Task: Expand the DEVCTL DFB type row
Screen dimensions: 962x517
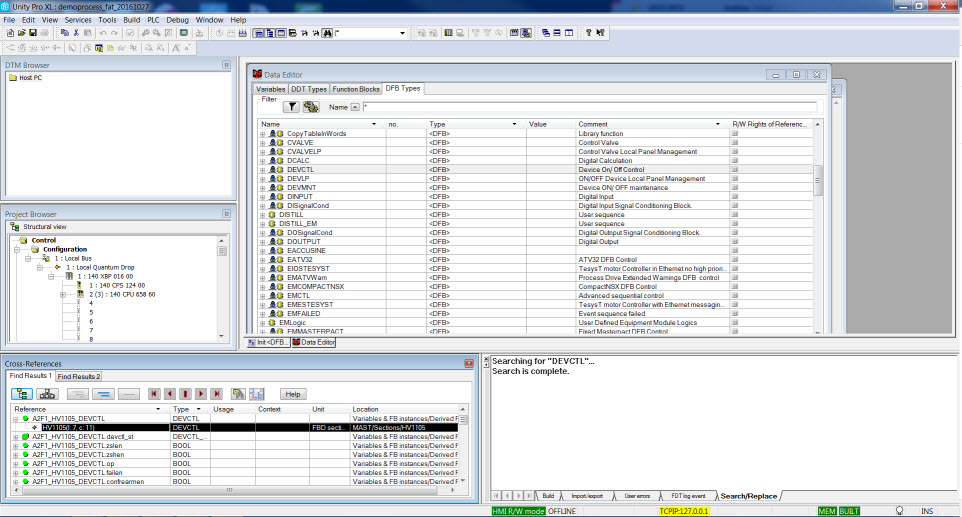Action: [263, 170]
